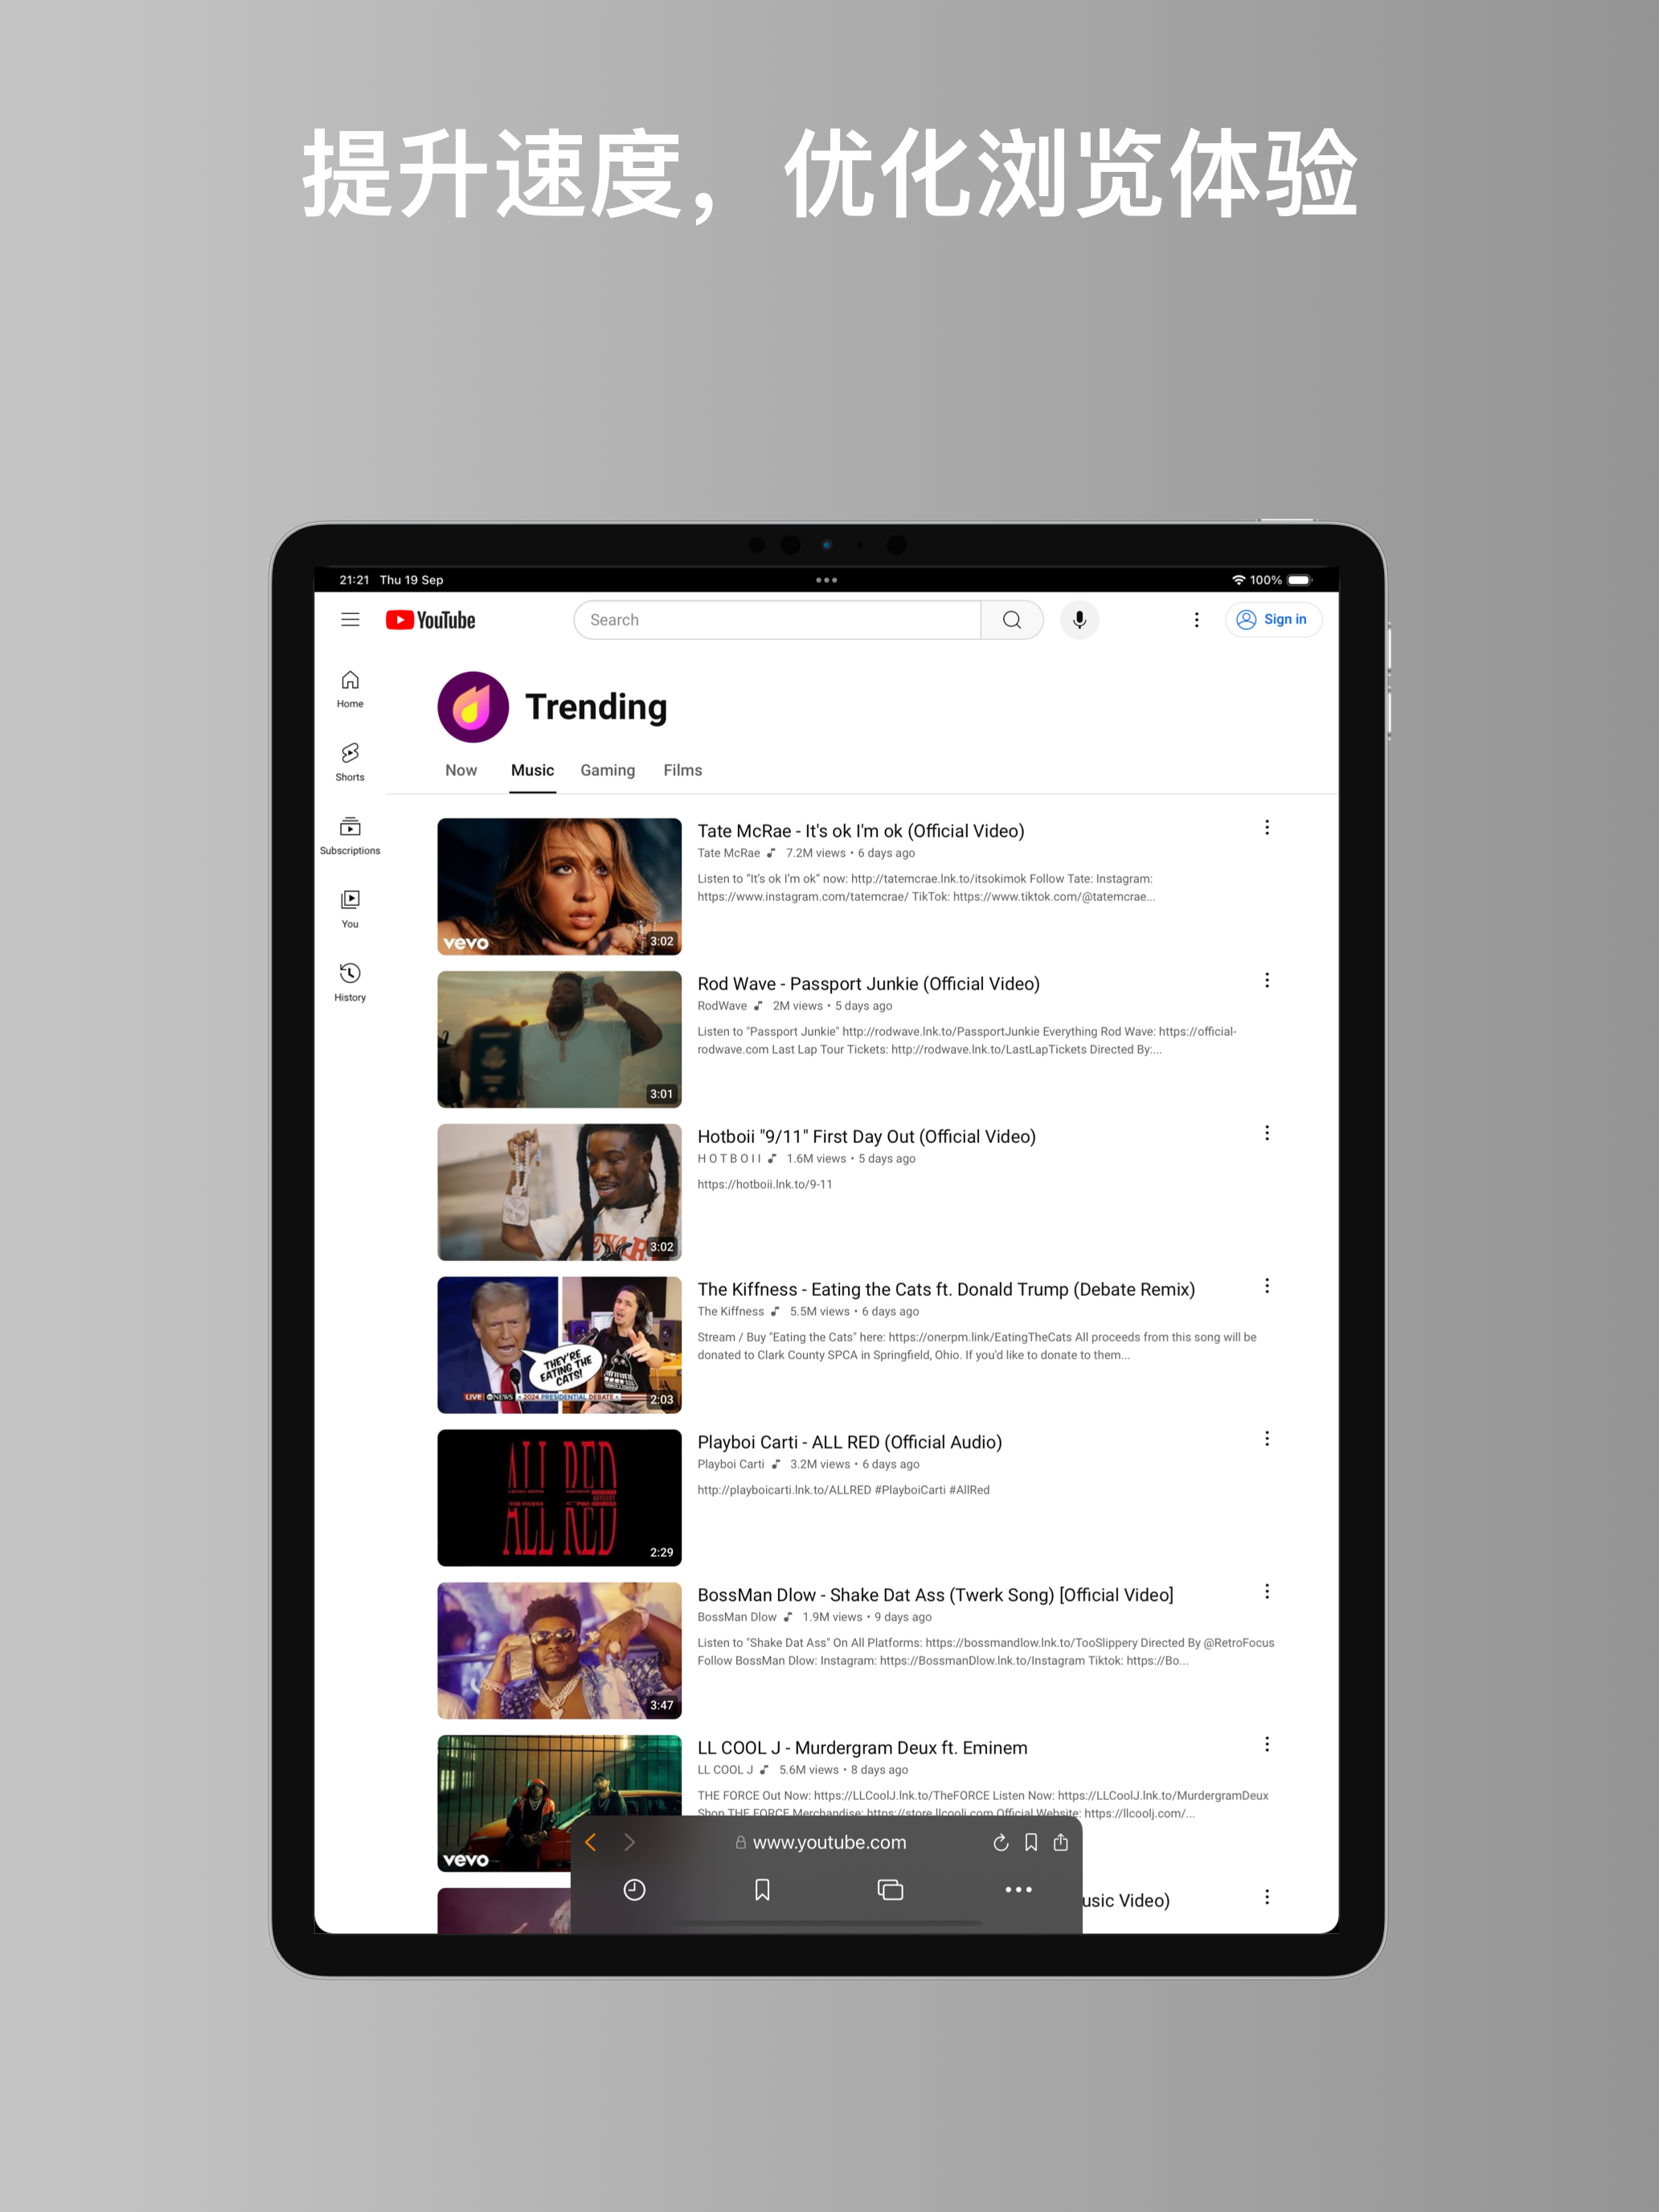Select the Music tab
This screenshot has height=2212, width=1659.
tap(532, 770)
